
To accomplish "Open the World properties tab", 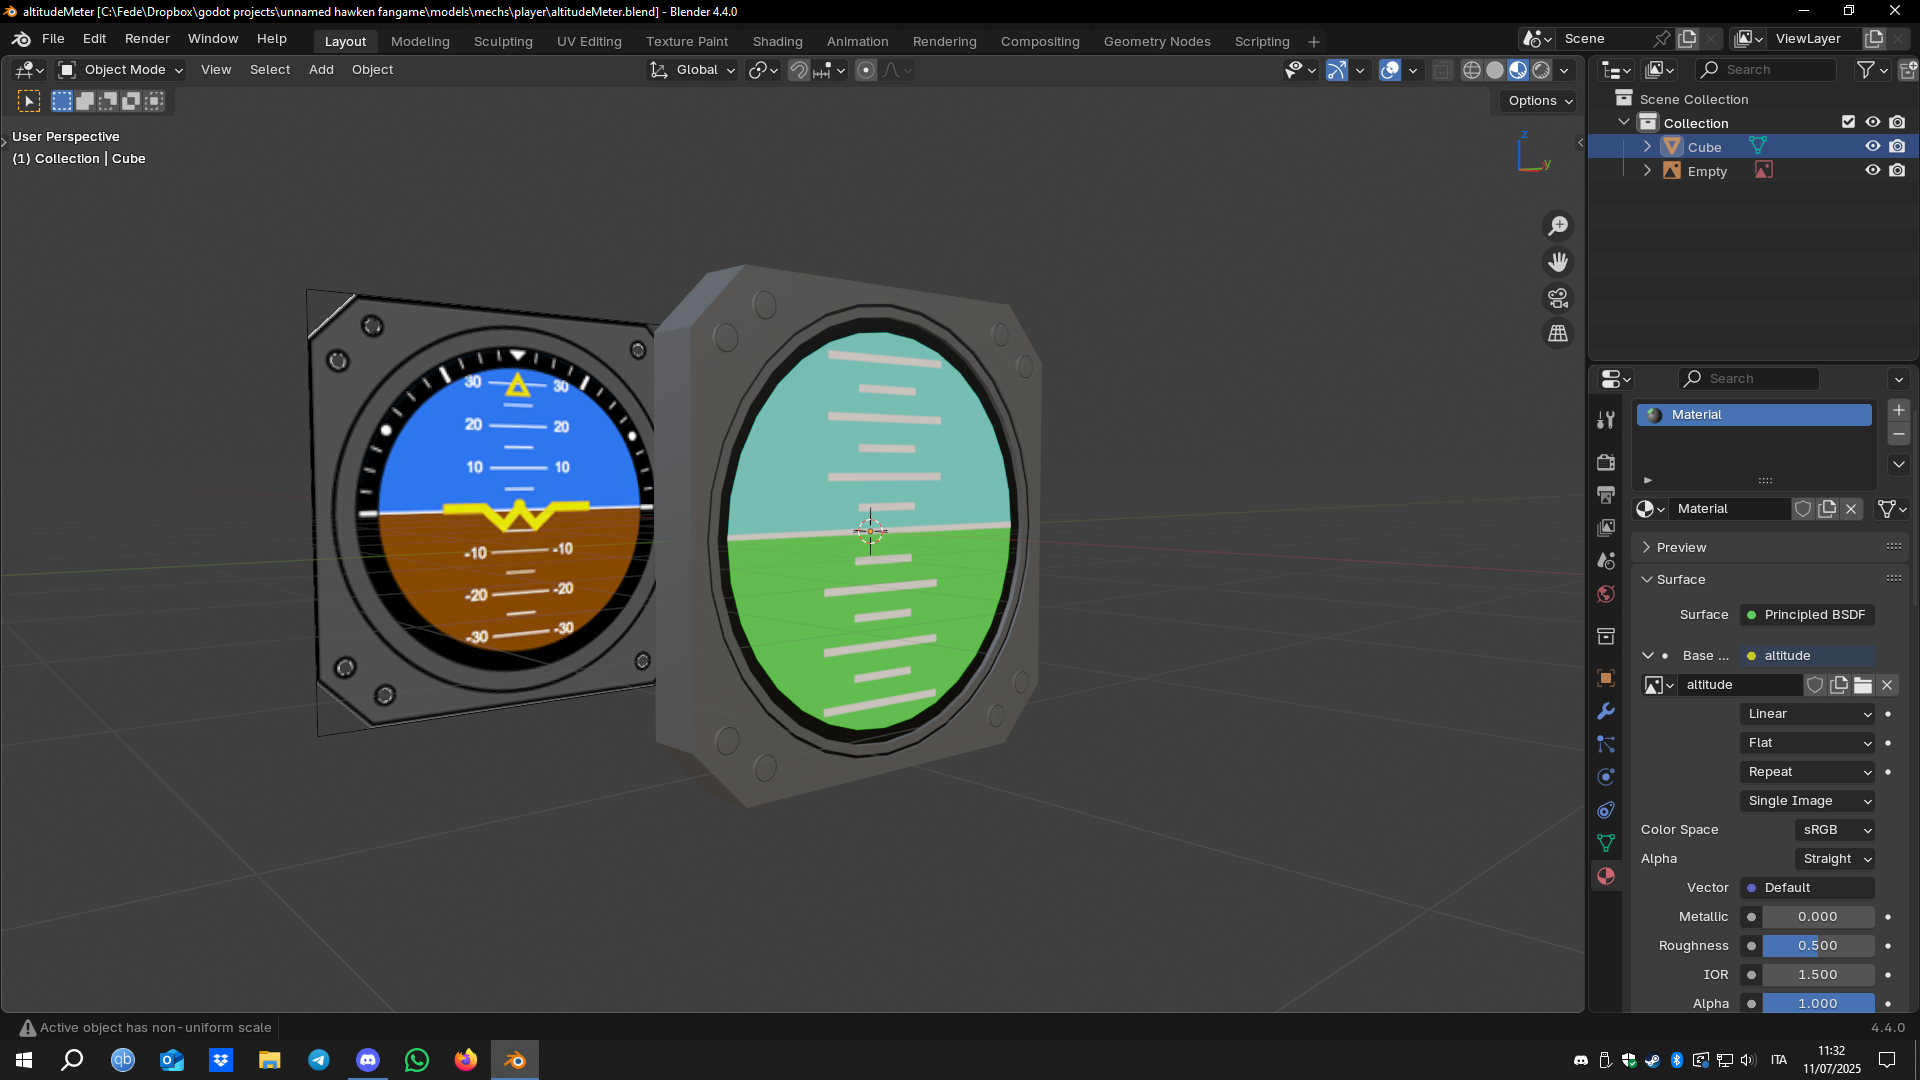I will point(1606,594).
